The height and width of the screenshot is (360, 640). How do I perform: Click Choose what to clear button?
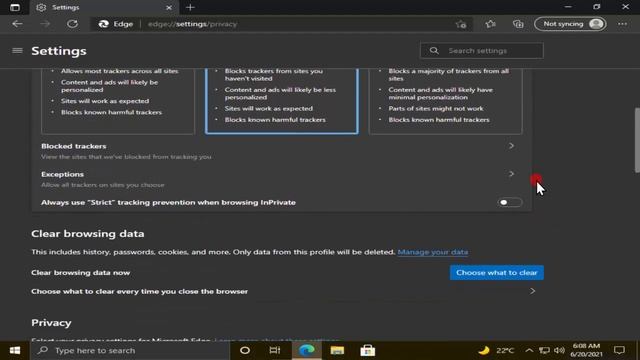tap(497, 273)
